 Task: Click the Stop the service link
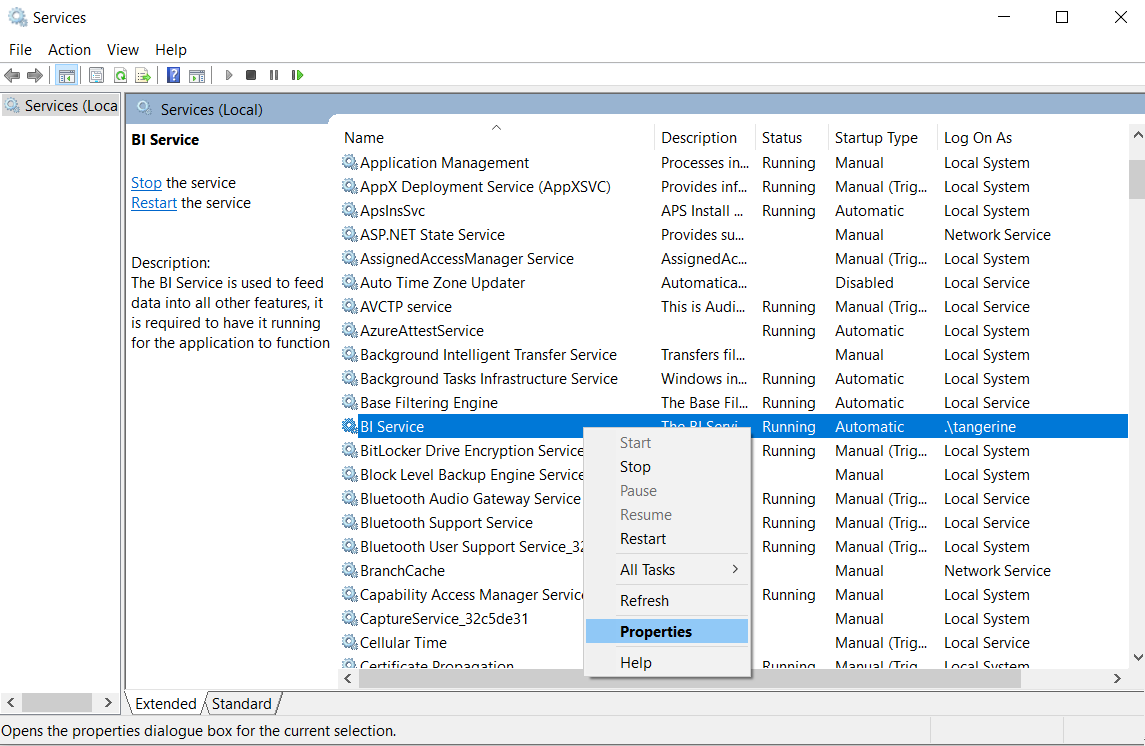pyautogui.click(x=146, y=183)
